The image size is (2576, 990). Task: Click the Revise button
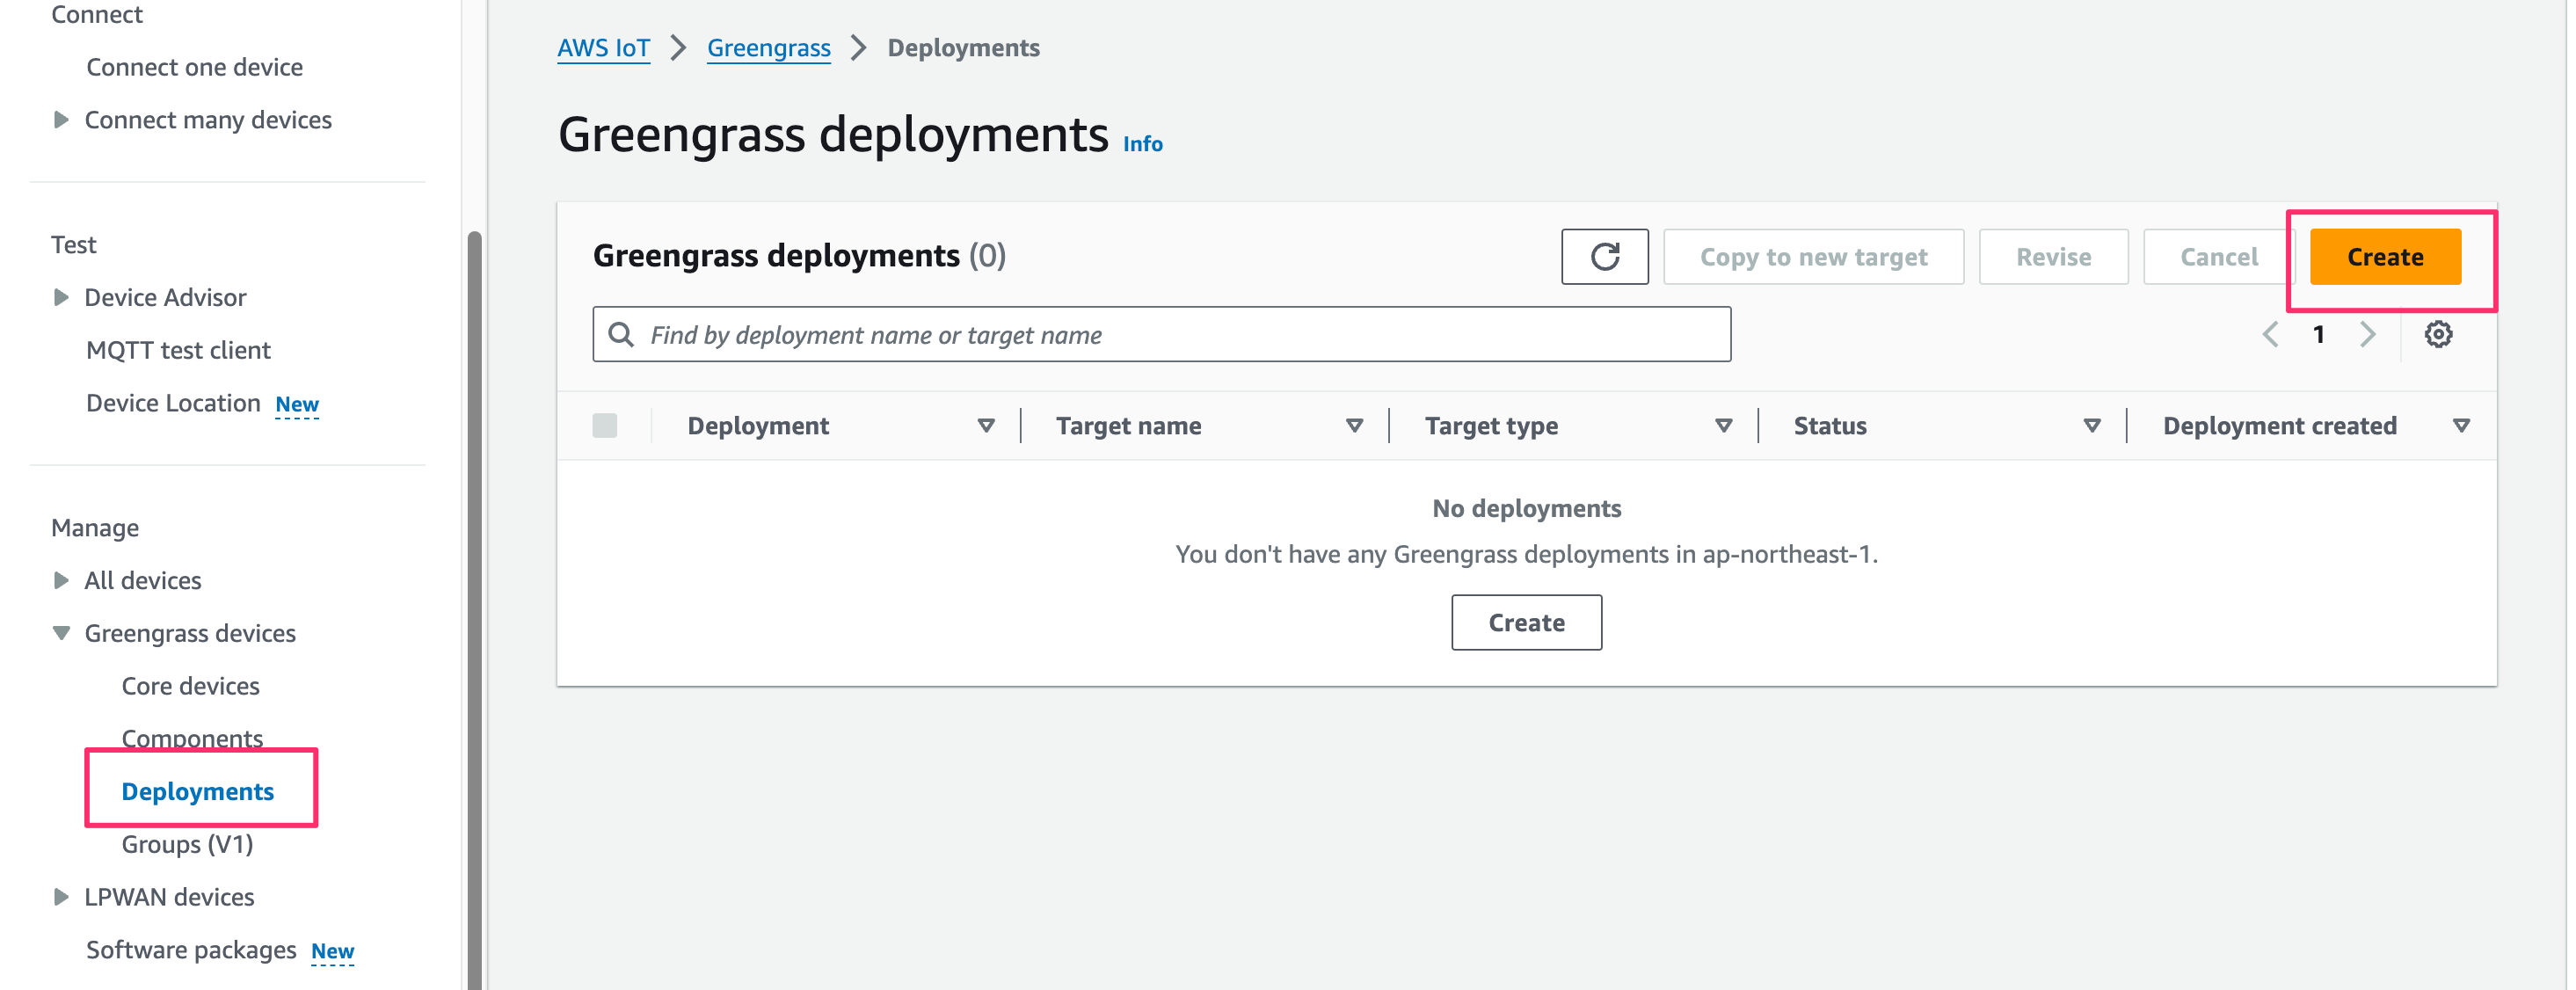[2053, 257]
